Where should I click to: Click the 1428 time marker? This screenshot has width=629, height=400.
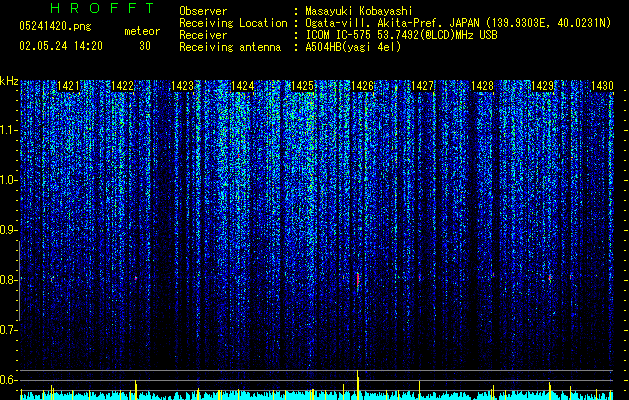(x=482, y=86)
